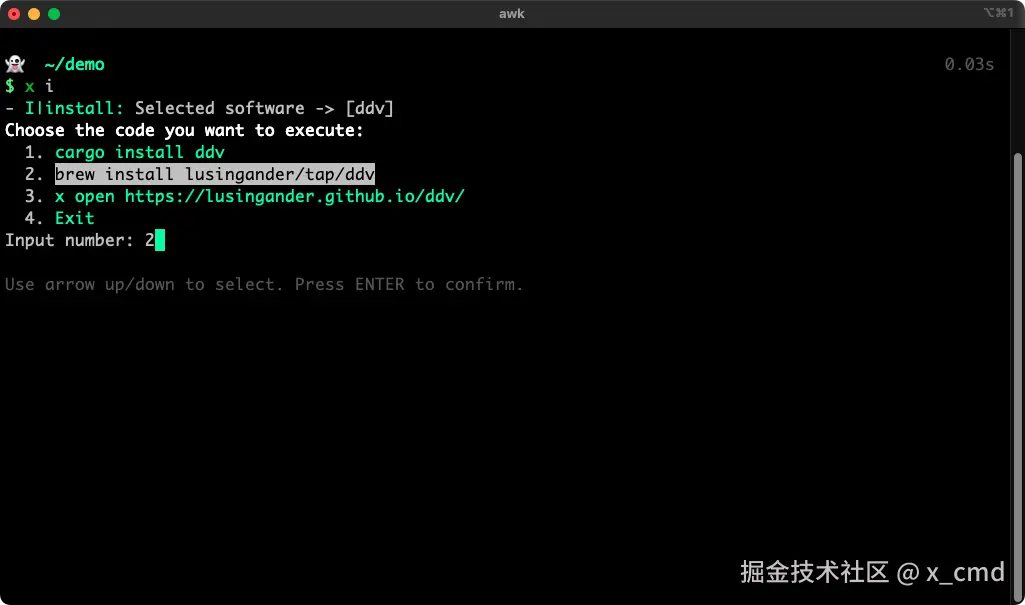Click the 'Use arrow up/down to select' hint
Viewport: 1025px width, 605px height.
264,284
